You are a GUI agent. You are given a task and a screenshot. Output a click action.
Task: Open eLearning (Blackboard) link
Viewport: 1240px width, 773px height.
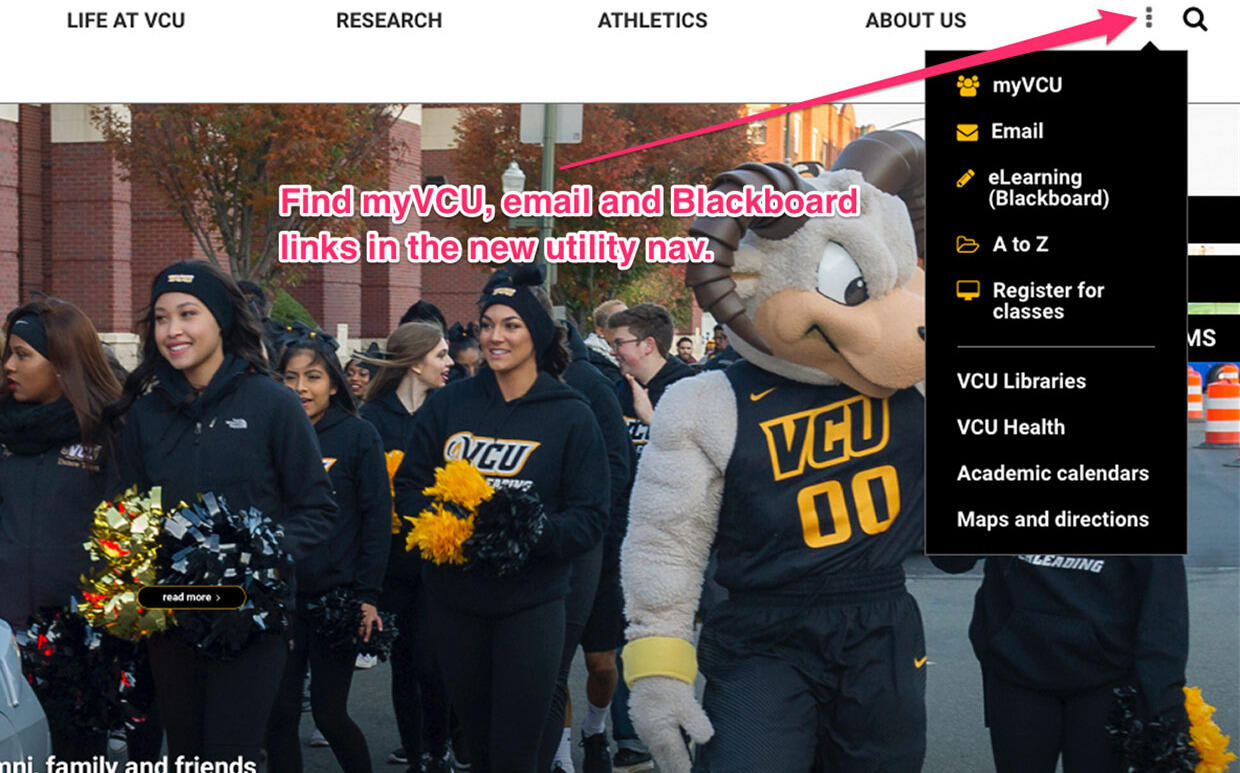[x=1049, y=188]
